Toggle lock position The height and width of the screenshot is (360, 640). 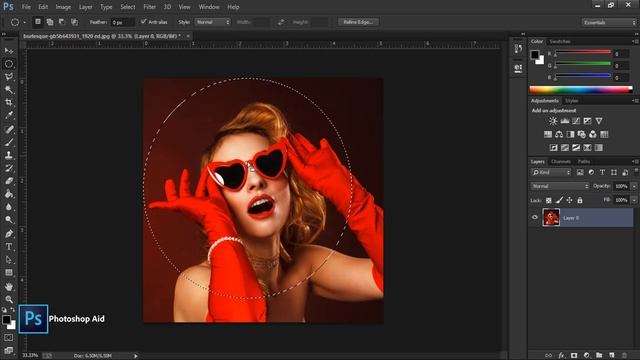(569, 200)
